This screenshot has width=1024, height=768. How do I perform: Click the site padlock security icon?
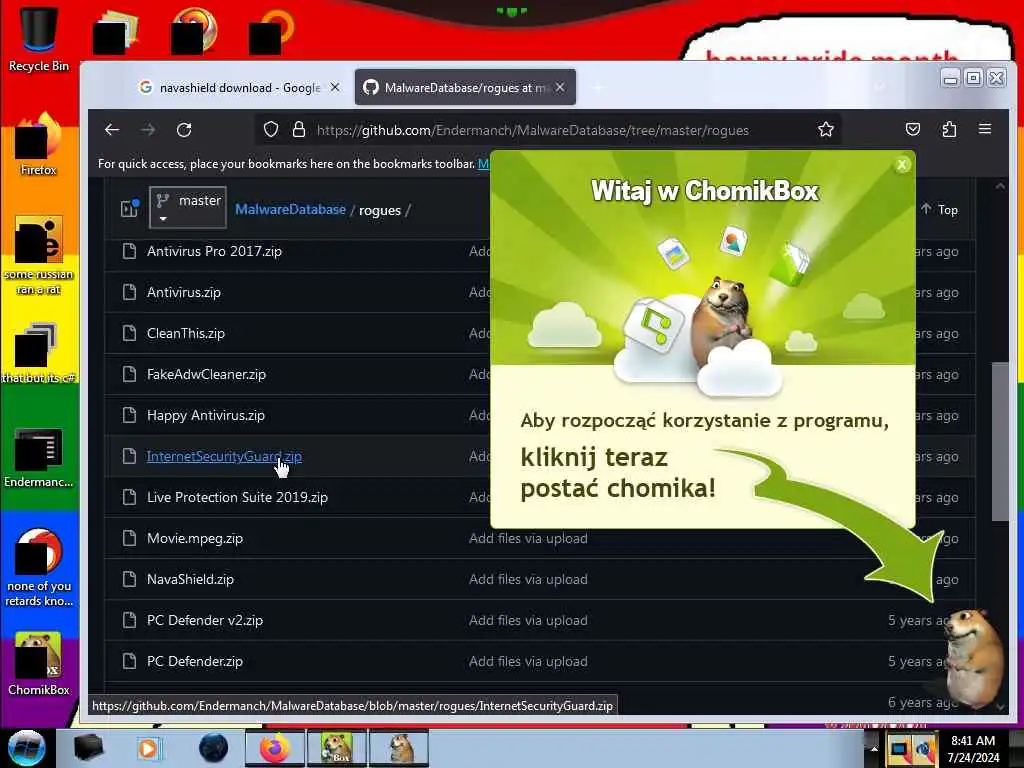tap(299, 130)
